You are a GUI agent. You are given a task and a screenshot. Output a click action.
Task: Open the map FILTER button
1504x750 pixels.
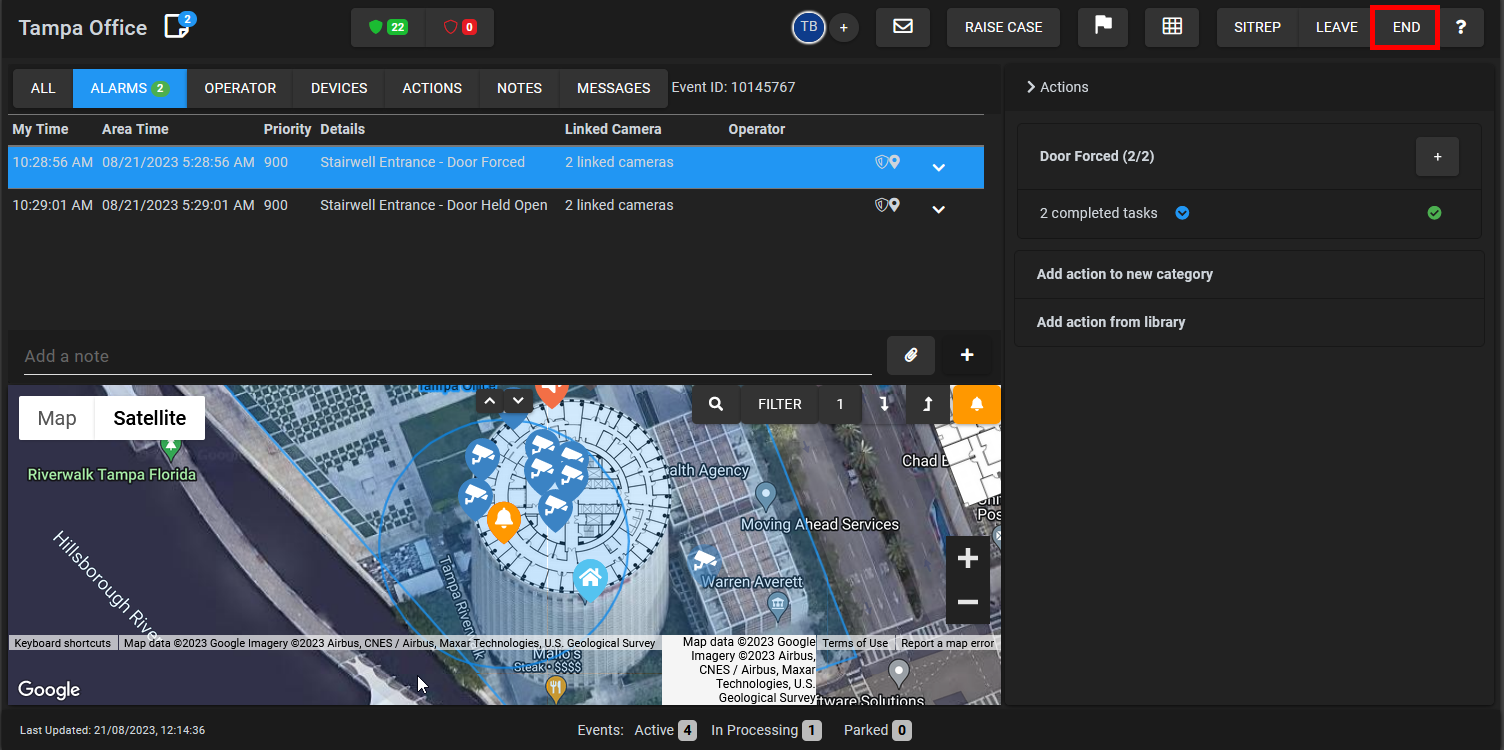point(780,404)
